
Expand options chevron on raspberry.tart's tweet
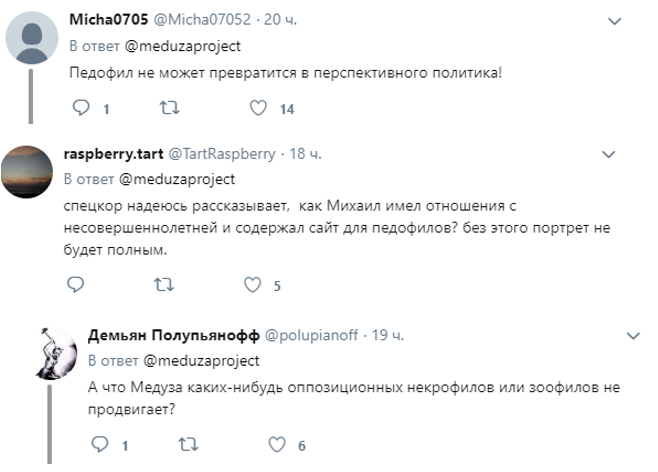609,154
